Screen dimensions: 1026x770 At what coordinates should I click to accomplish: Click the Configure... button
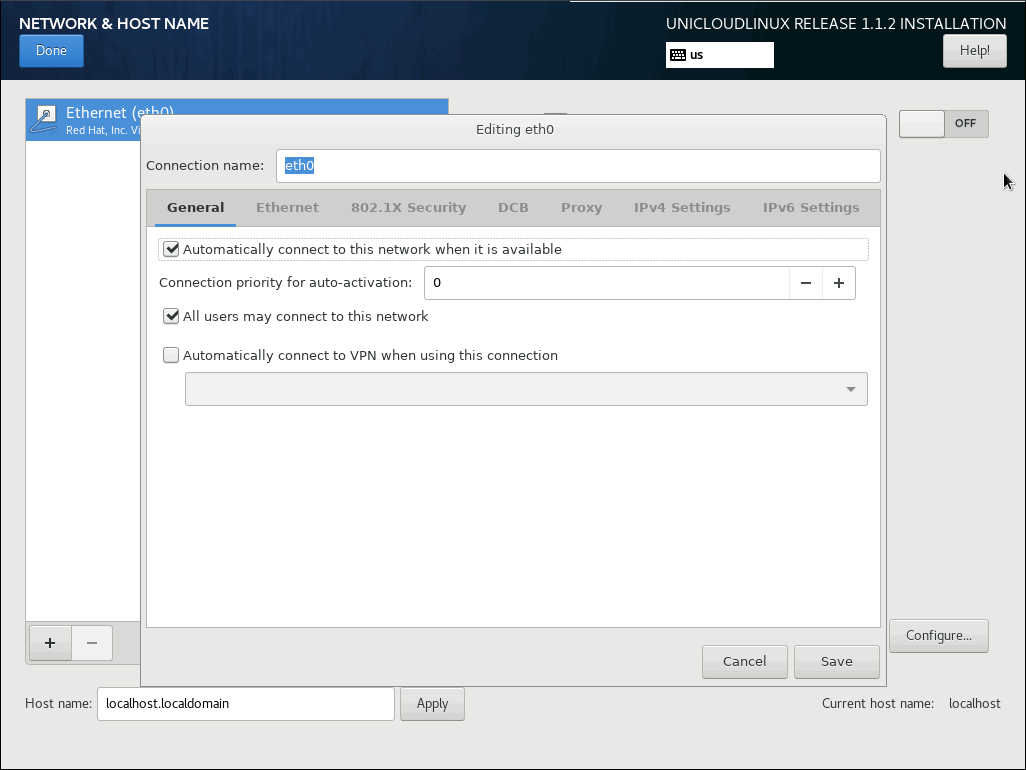tap(938, 636)
